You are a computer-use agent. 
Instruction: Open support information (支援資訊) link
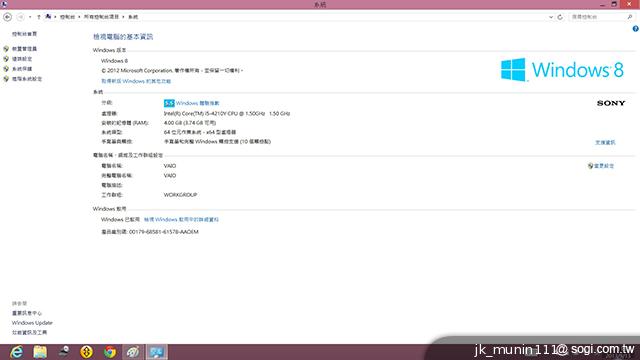point(605,142)
